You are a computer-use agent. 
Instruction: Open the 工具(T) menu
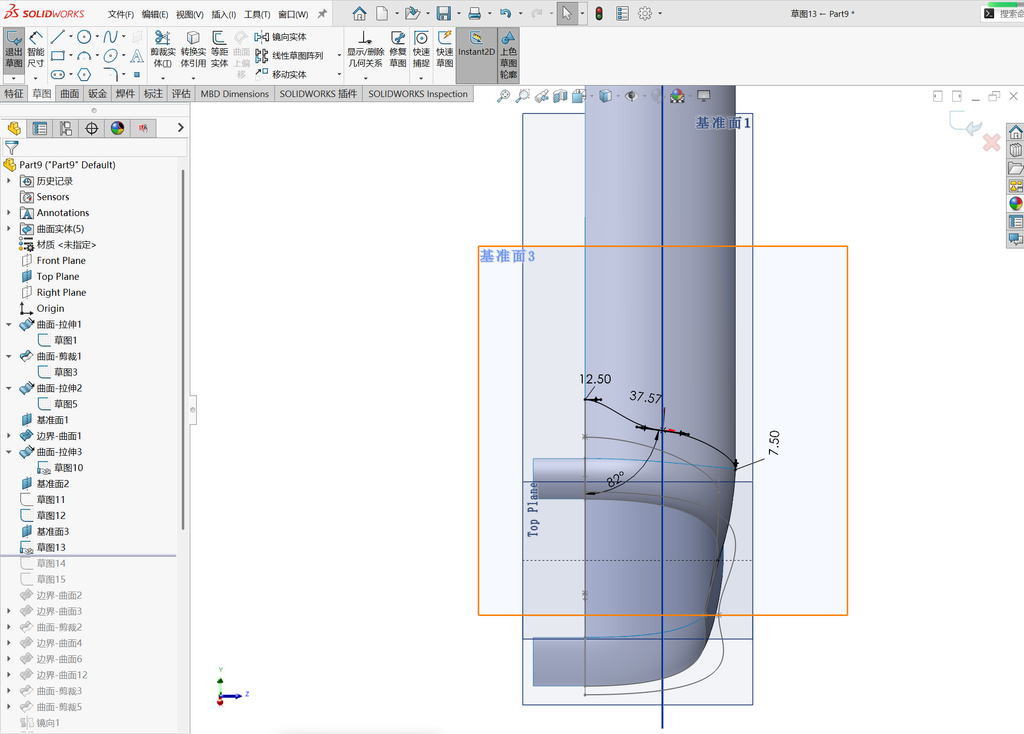(x=257, y=14)
